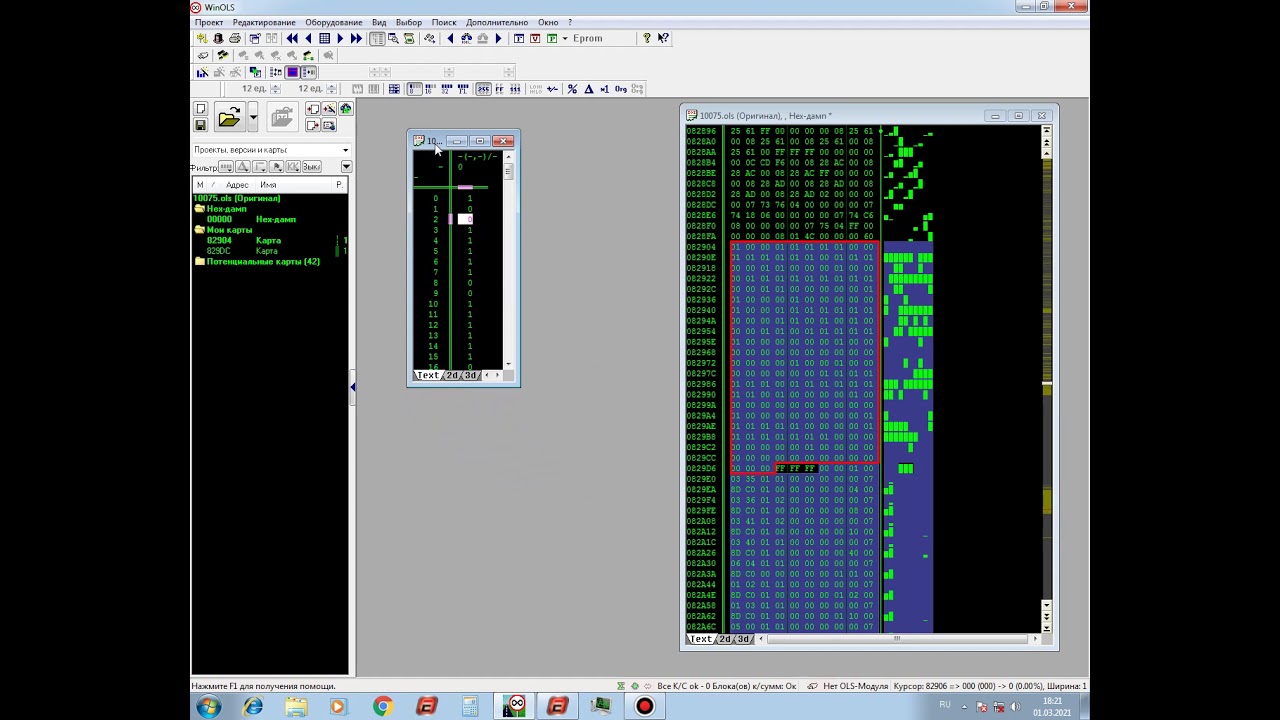Screen dimensions: 1280x720
Task: Click the red V view icon
Action: pyautogui.click(x=535, y=38)
